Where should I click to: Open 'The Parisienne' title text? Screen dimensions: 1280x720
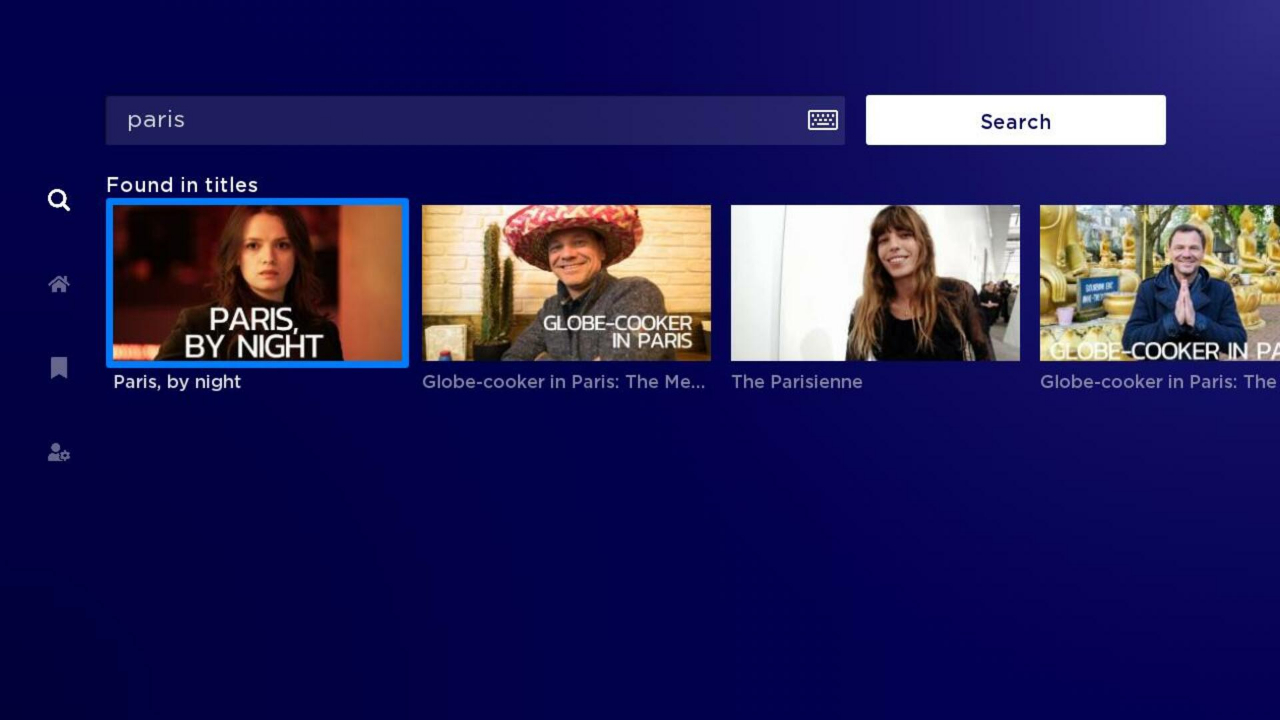[796, 382]
